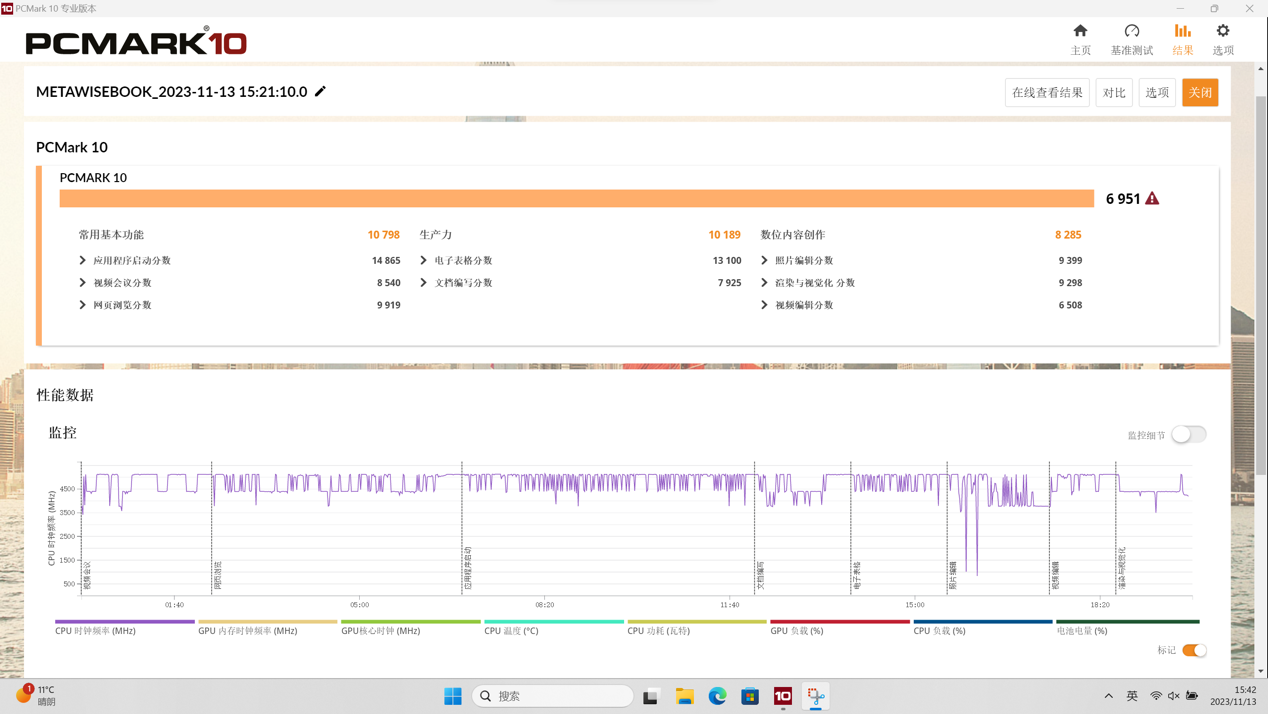Open Microsoft Edge from the taskbar
Screen dimensions: 1268x714
[717, 696]
